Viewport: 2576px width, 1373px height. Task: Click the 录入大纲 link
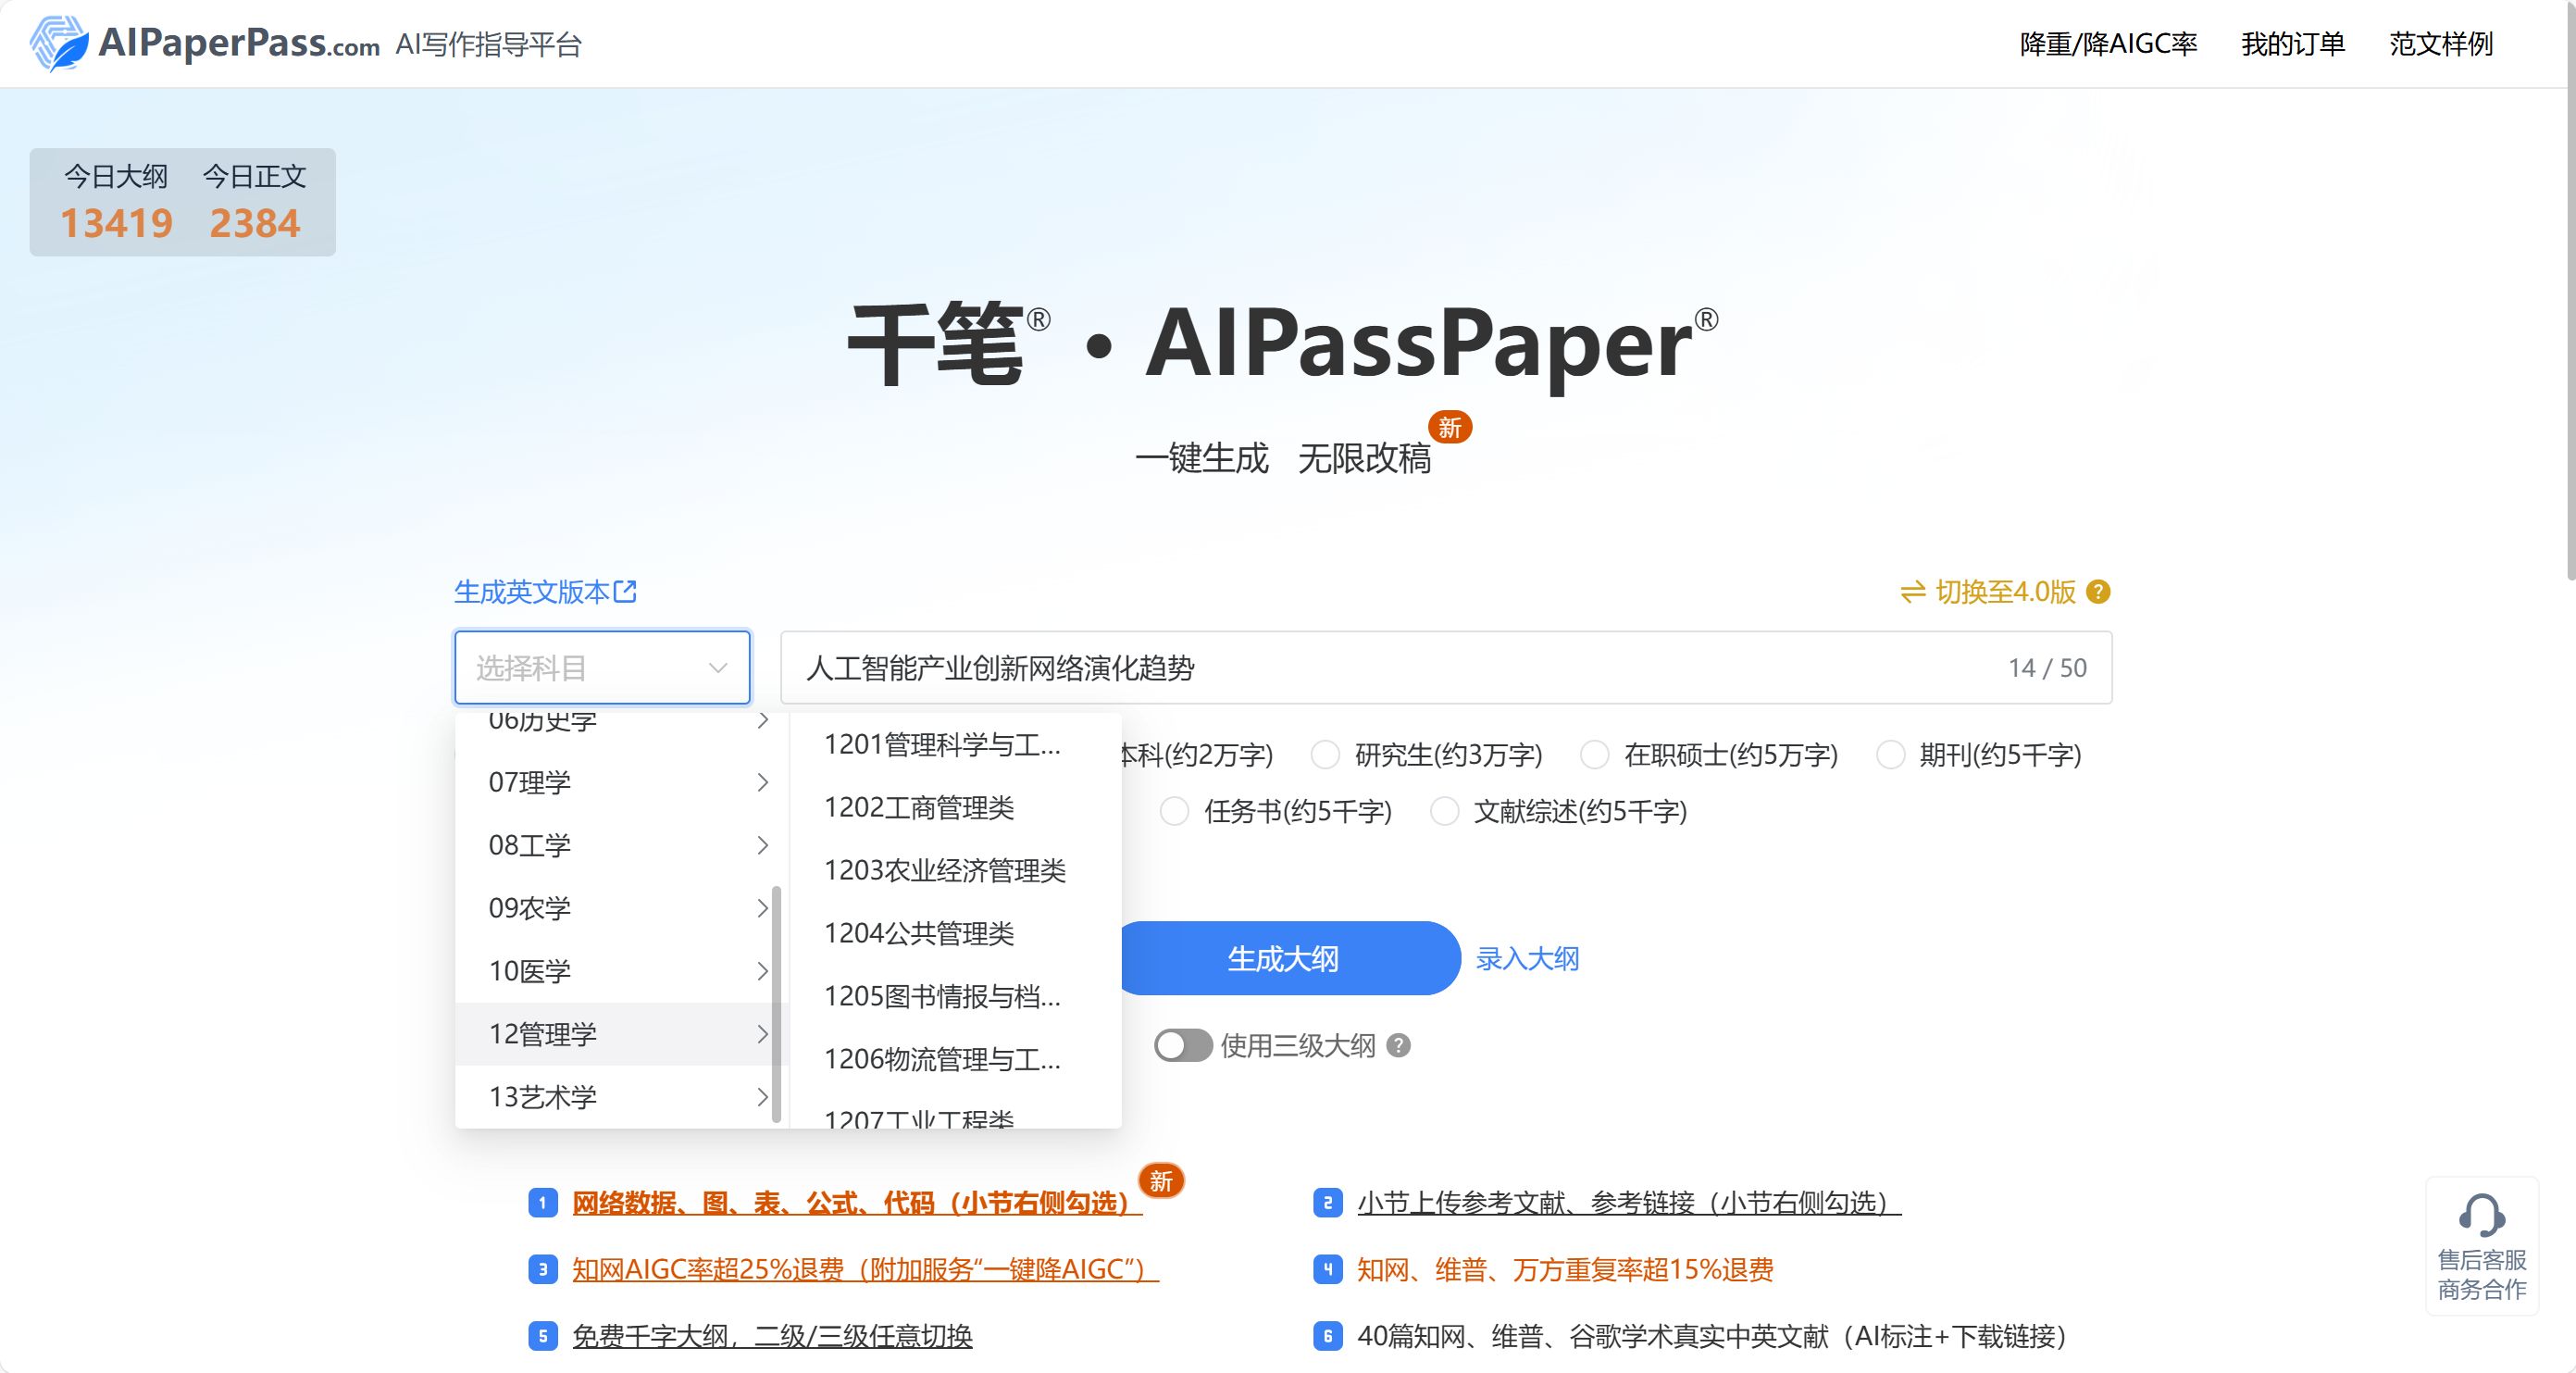click(1527, 959)
